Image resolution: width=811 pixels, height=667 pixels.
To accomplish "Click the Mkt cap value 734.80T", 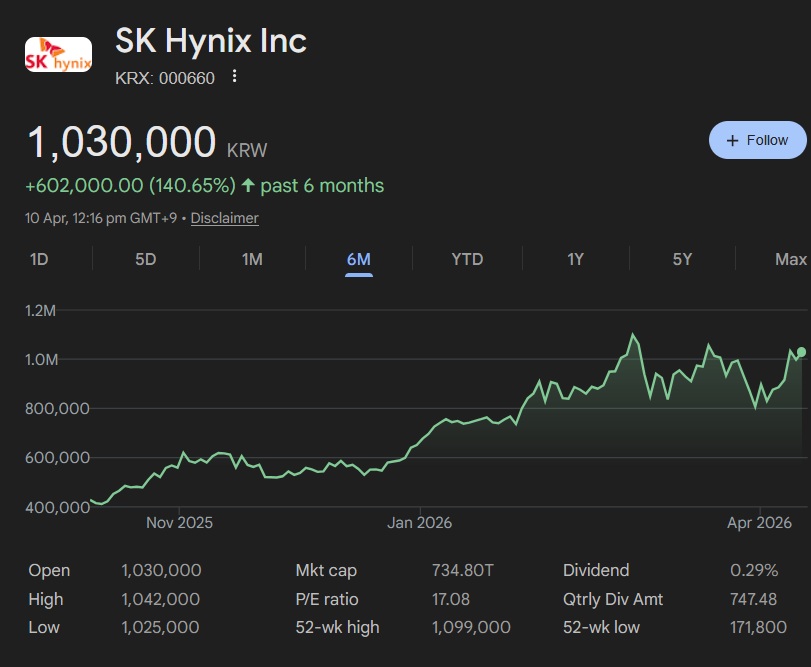I will [463, 570].
